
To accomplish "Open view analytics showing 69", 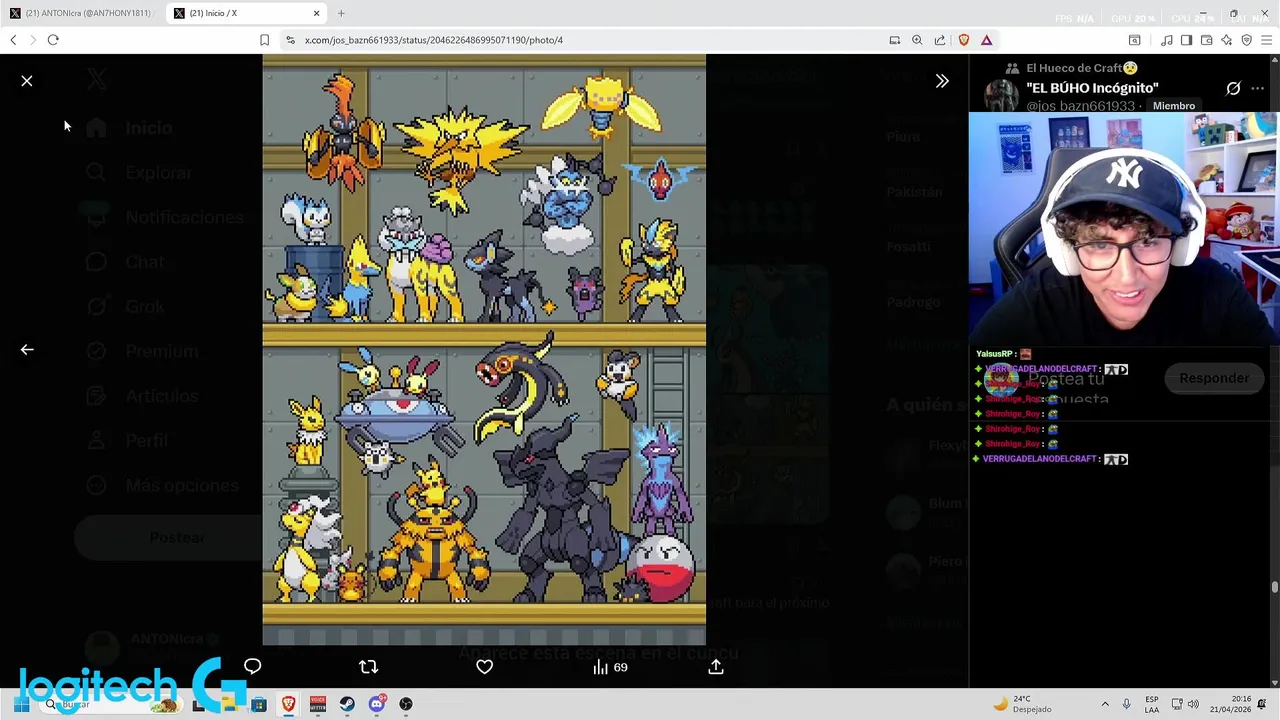I will 610,667.
